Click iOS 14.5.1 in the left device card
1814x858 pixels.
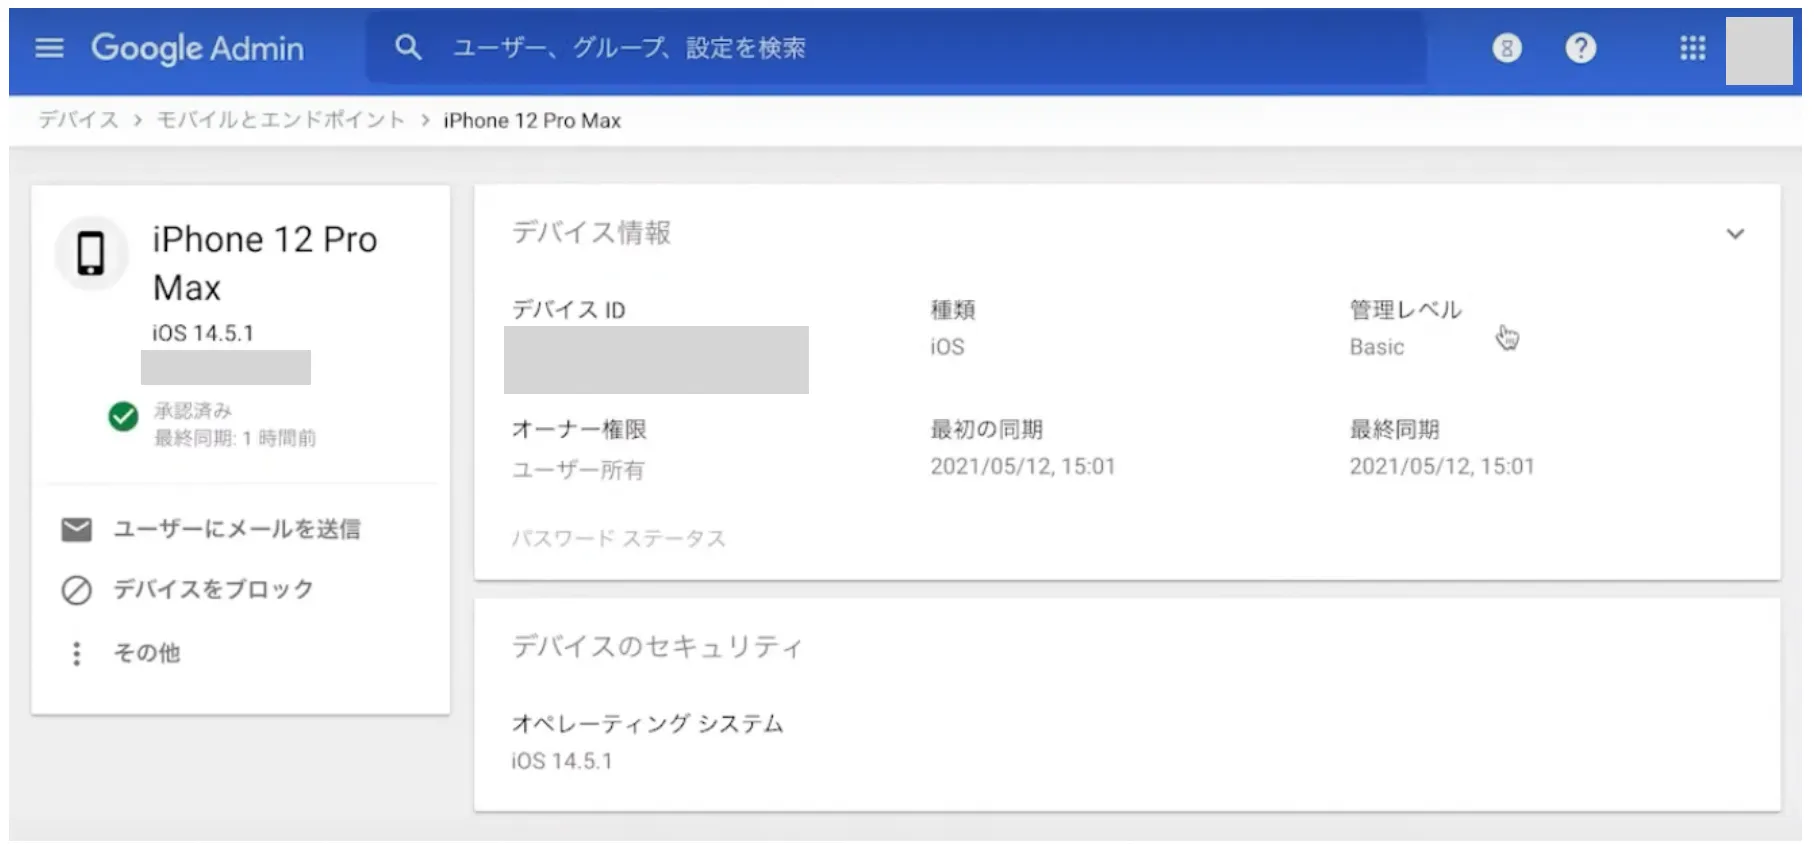click(x=203, y=333)
